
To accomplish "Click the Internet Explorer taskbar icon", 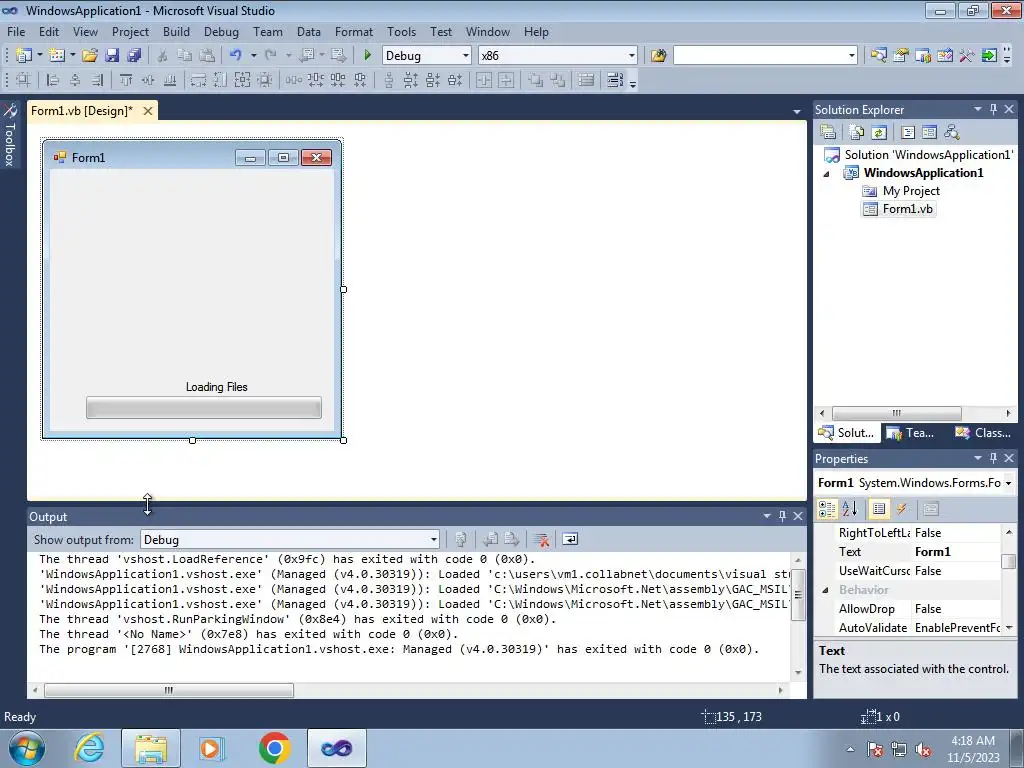I will [89, 748].
